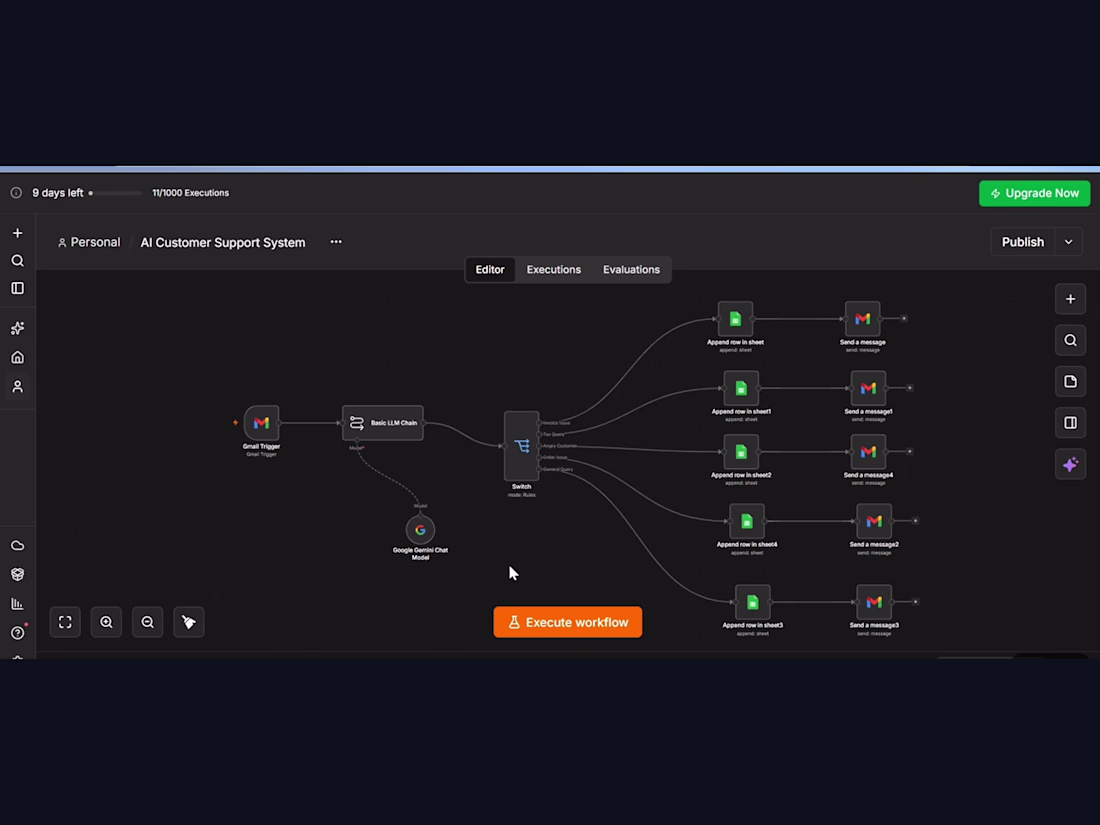Viewport: 1100px width, 825px height.
Task: Select the Gmail Trigger node
Action: click(x=261, y=423)
